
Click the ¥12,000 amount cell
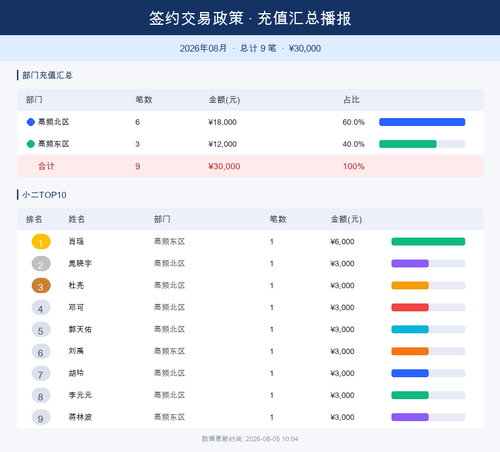[x=222, y=144]
